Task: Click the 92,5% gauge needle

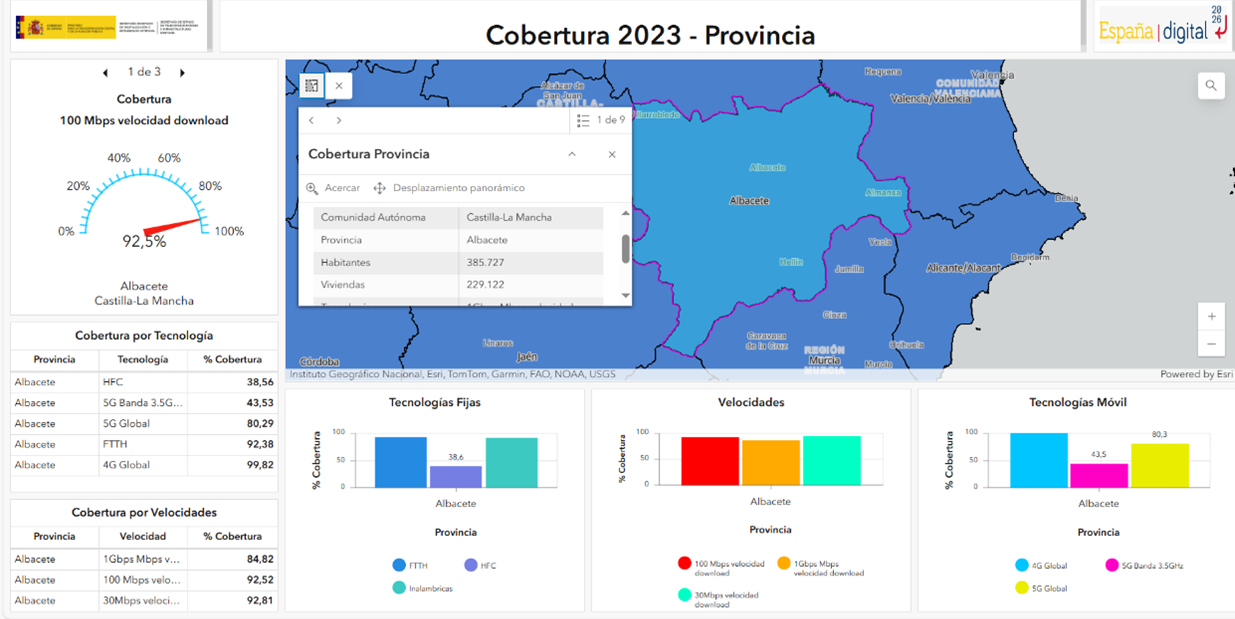Action: pos(173,228)
